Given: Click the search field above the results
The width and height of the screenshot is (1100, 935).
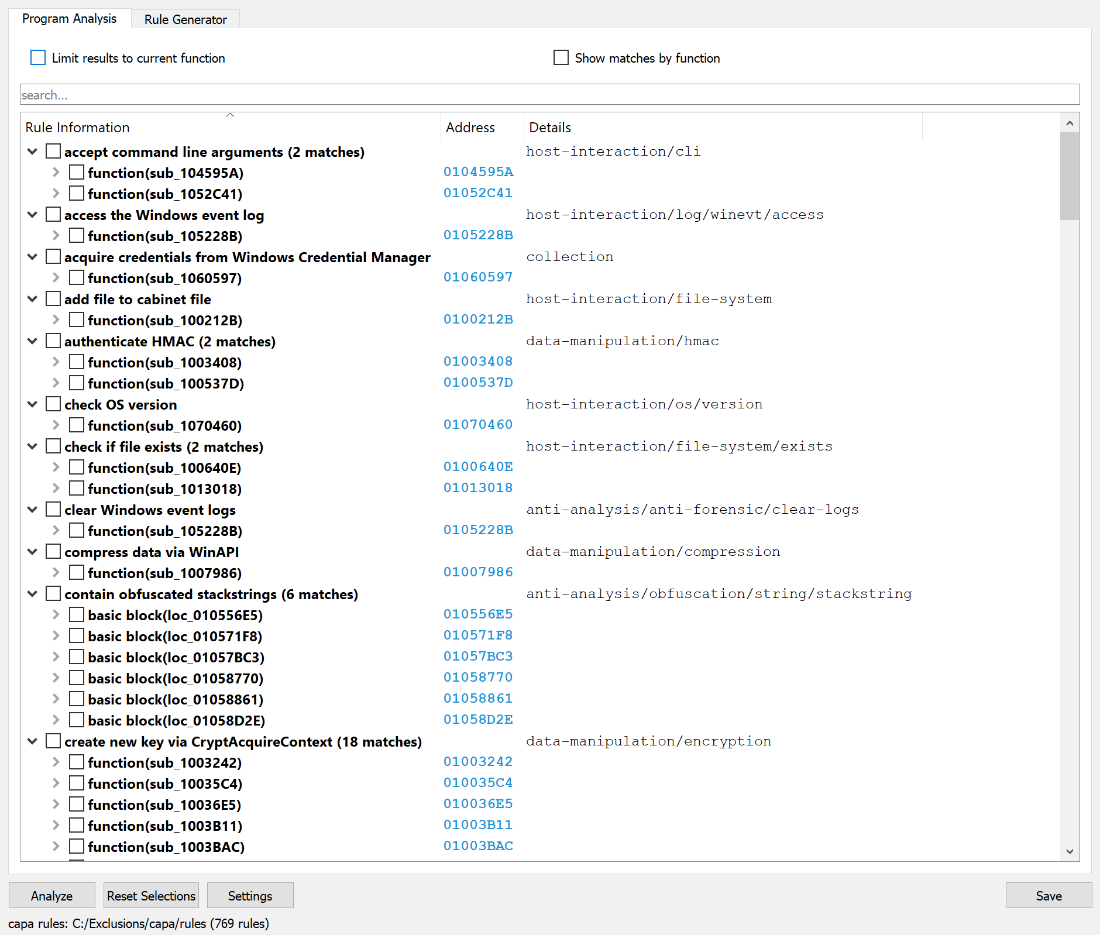Looking at the screenshot, I should (550, 93).
